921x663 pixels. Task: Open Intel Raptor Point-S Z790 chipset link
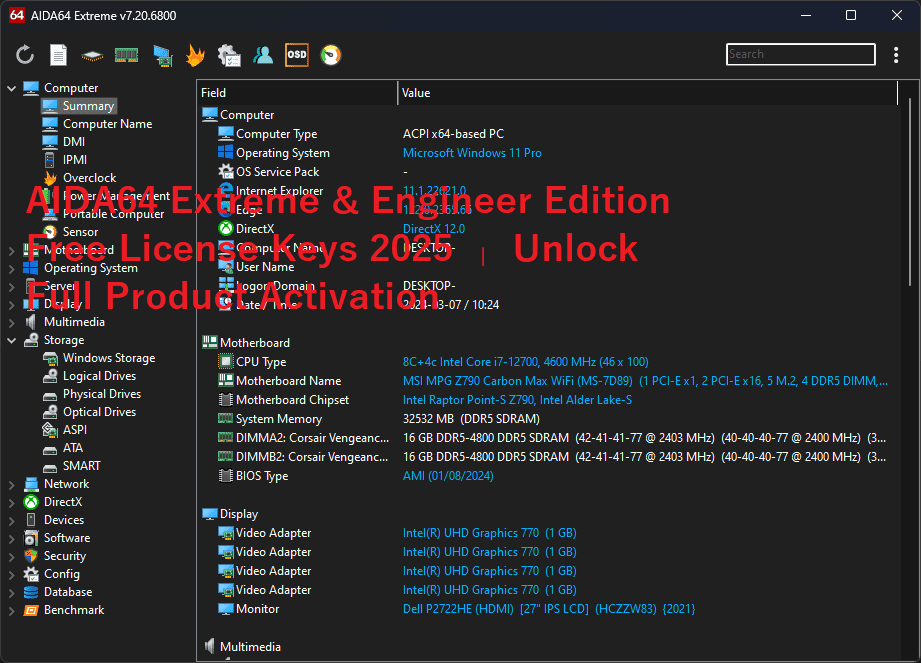point(517,401)
